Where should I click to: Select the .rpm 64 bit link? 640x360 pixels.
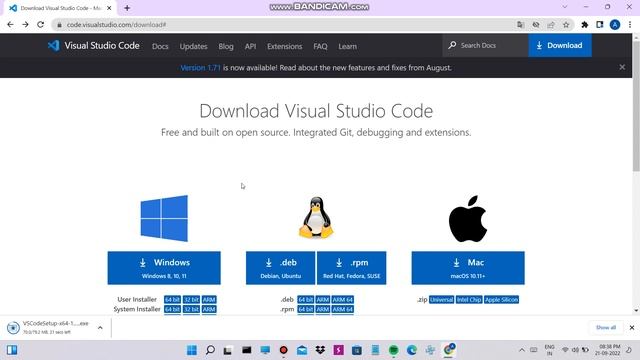tap(305, 309)
